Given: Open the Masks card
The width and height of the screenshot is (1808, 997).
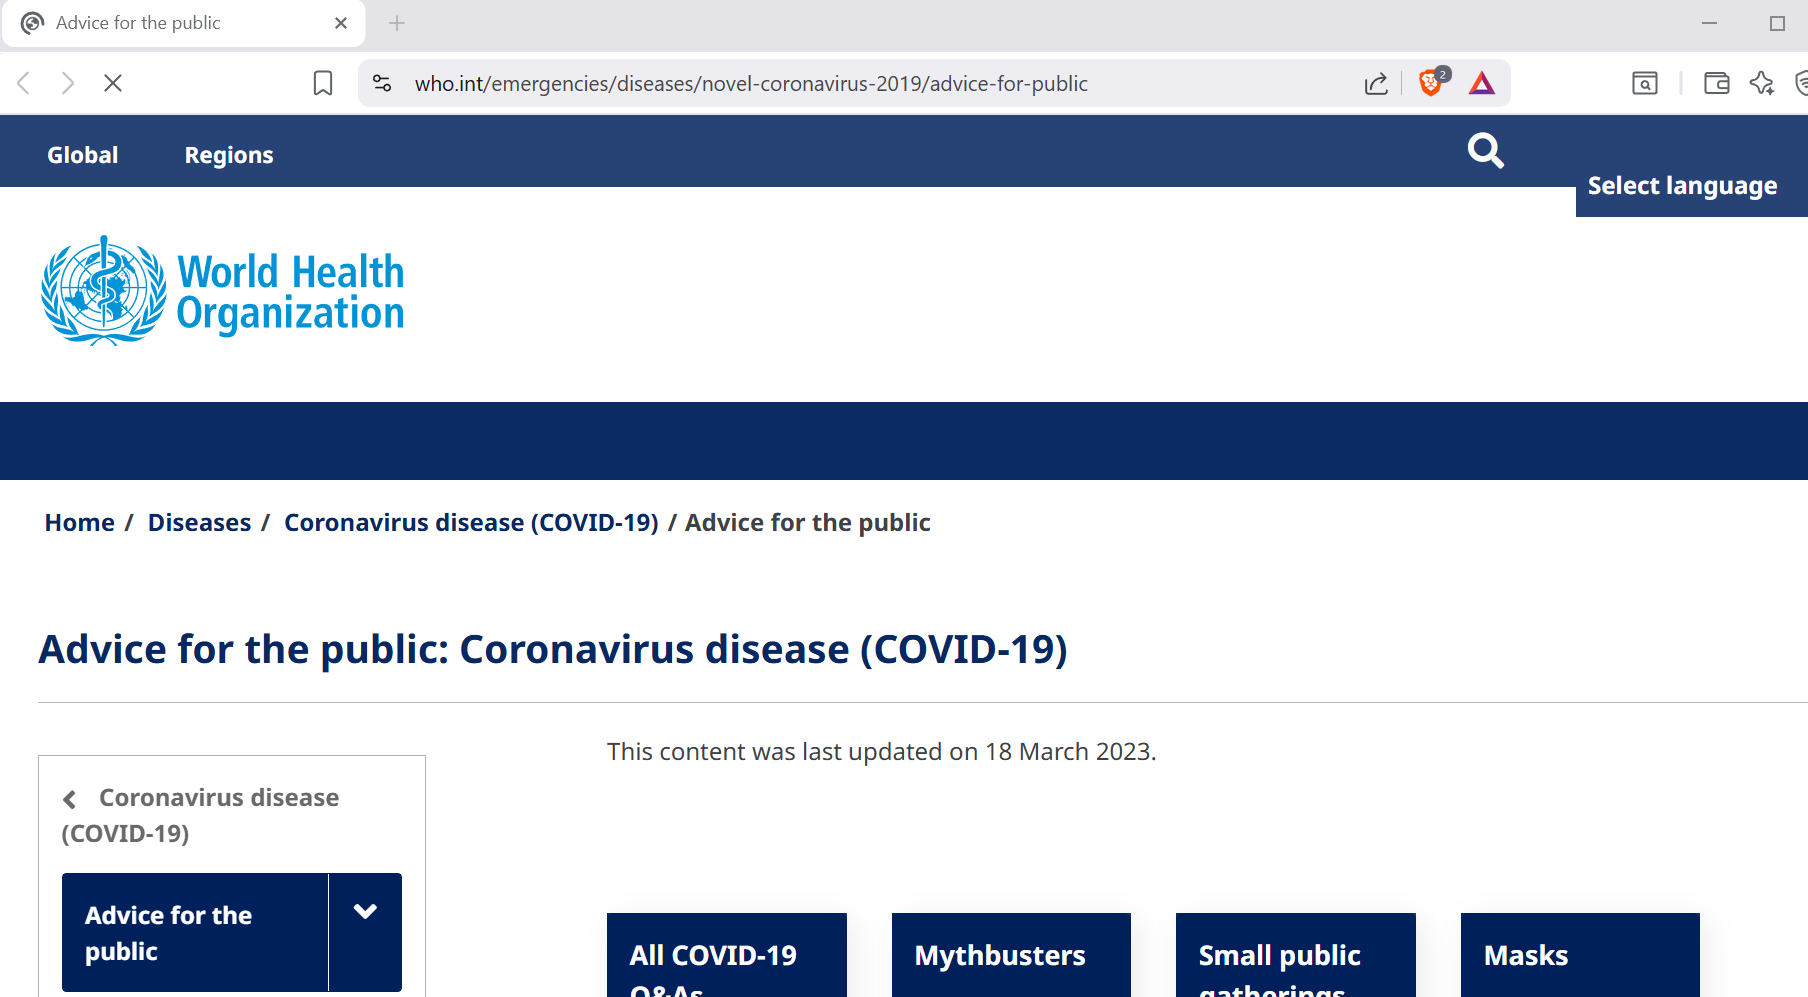Looking at the screenshot, I should click(x=1580, y=955).
